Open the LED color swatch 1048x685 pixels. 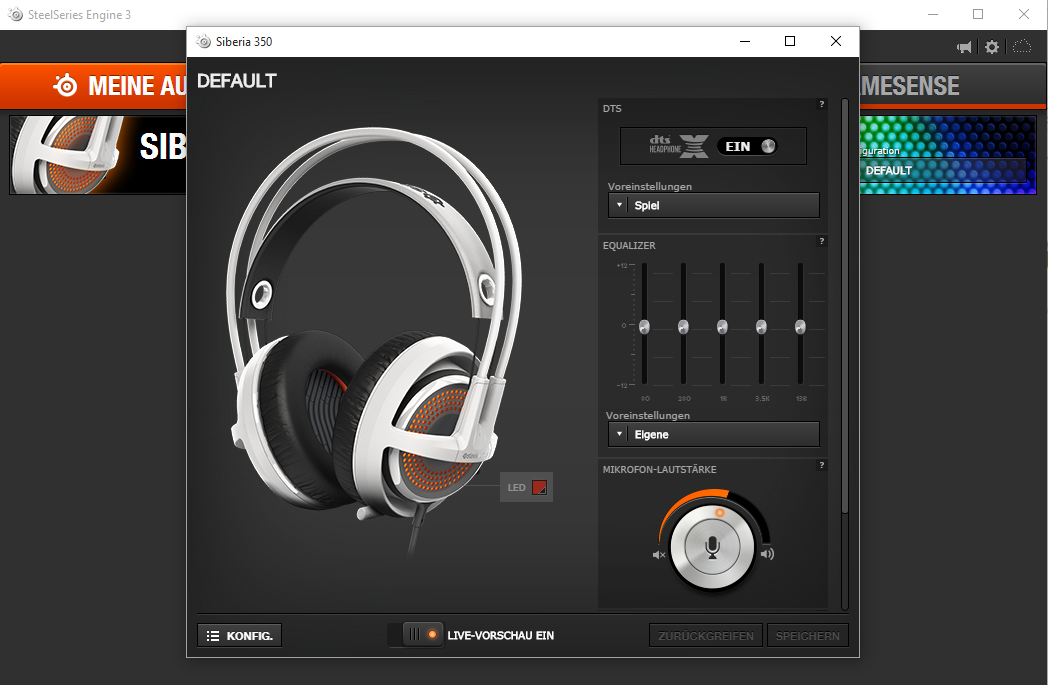click(x=539, y=487)
